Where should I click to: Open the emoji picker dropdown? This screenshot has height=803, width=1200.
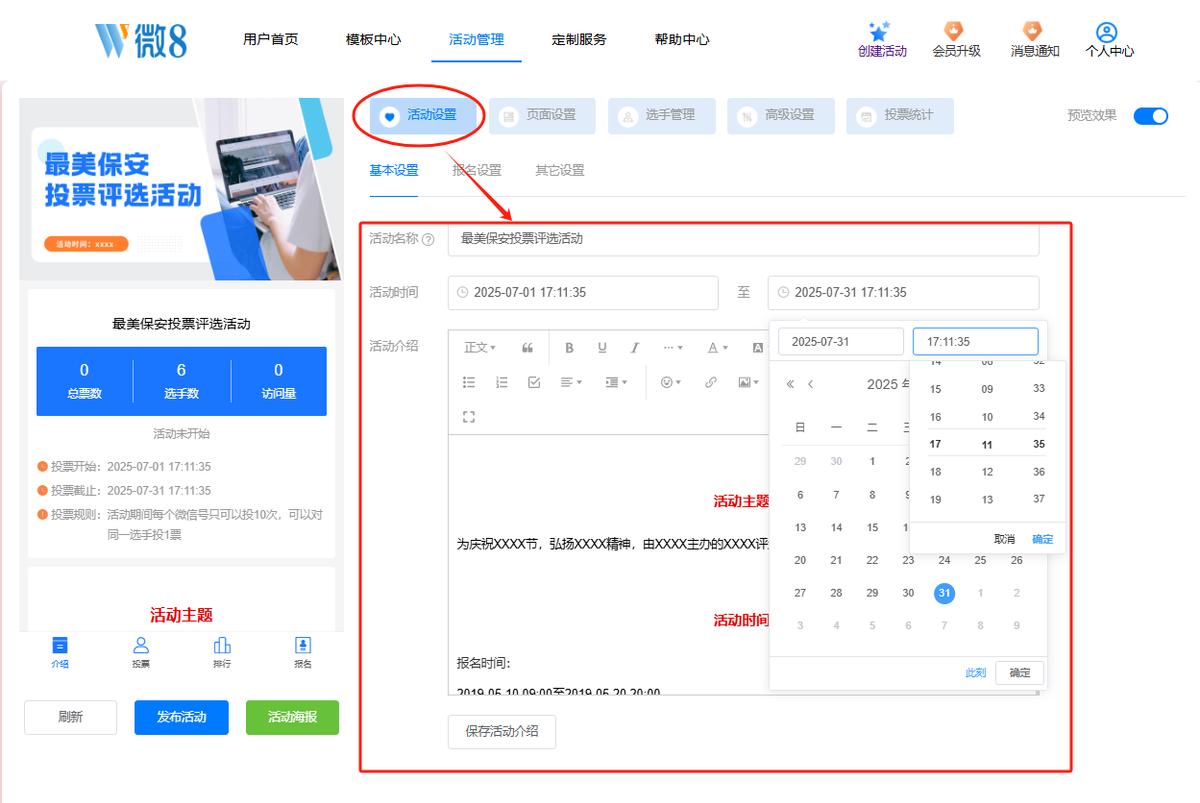(x=670, y=382)
